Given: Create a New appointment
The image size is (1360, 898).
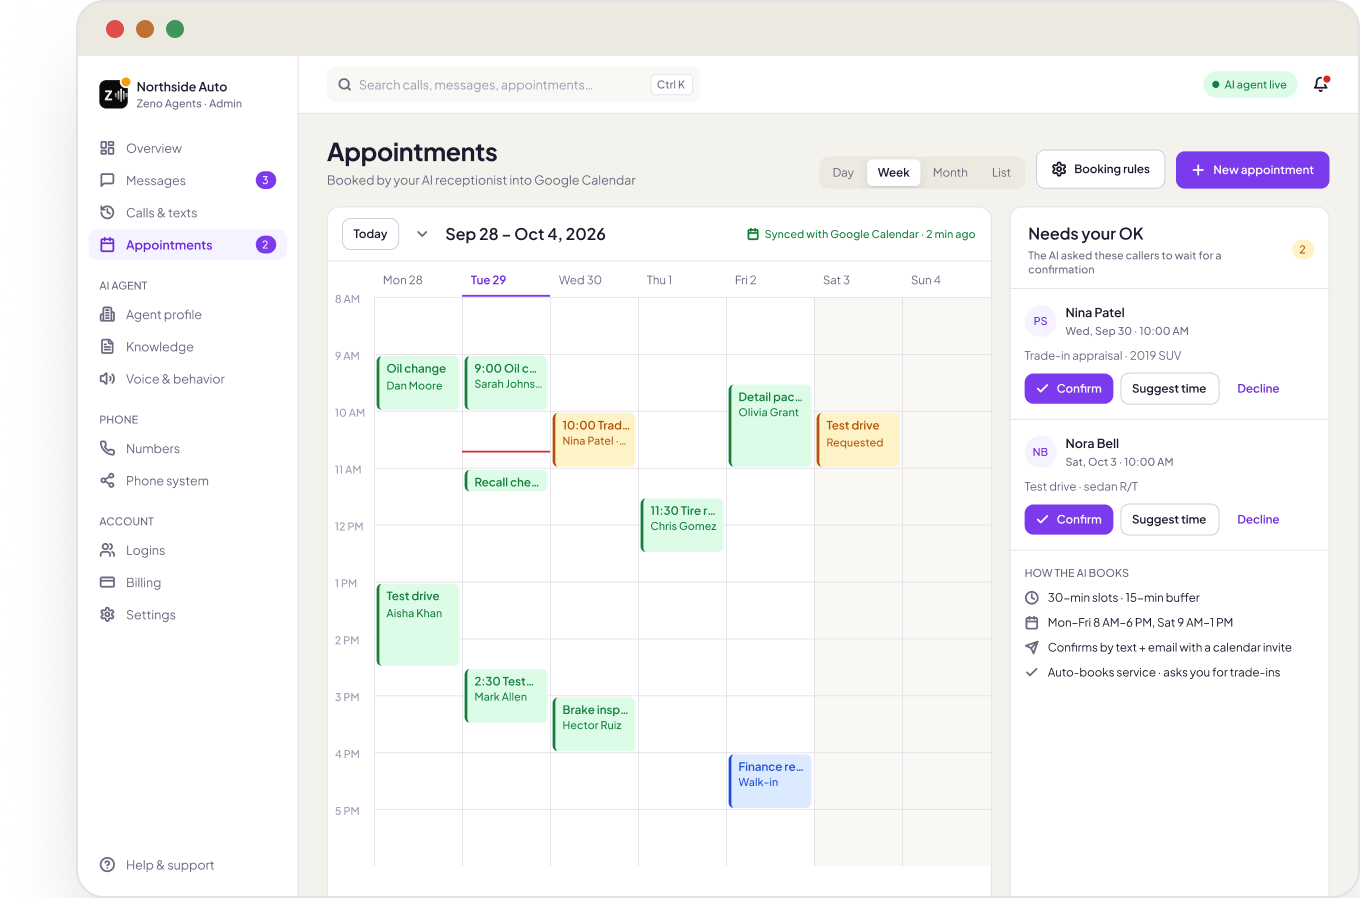Looking at the screenshot, I should pos(1252,170).
